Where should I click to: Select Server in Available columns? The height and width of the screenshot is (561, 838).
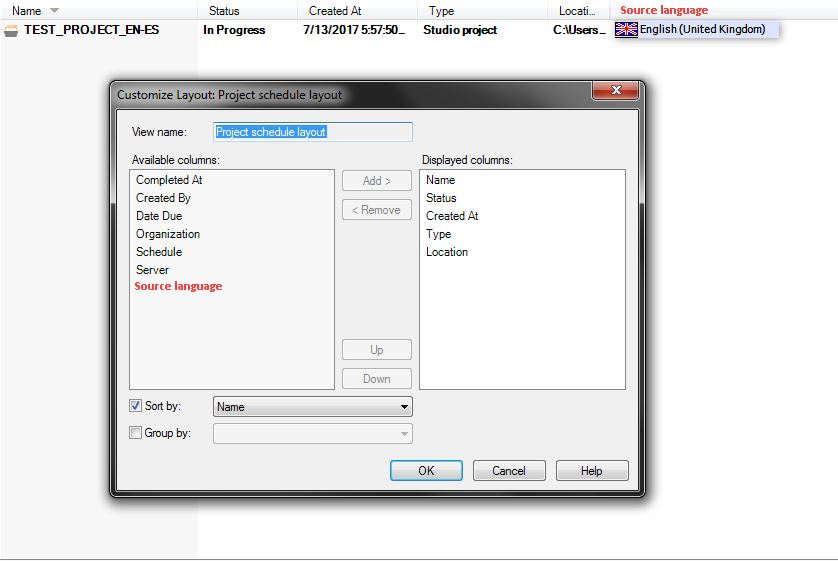(152, 270)
